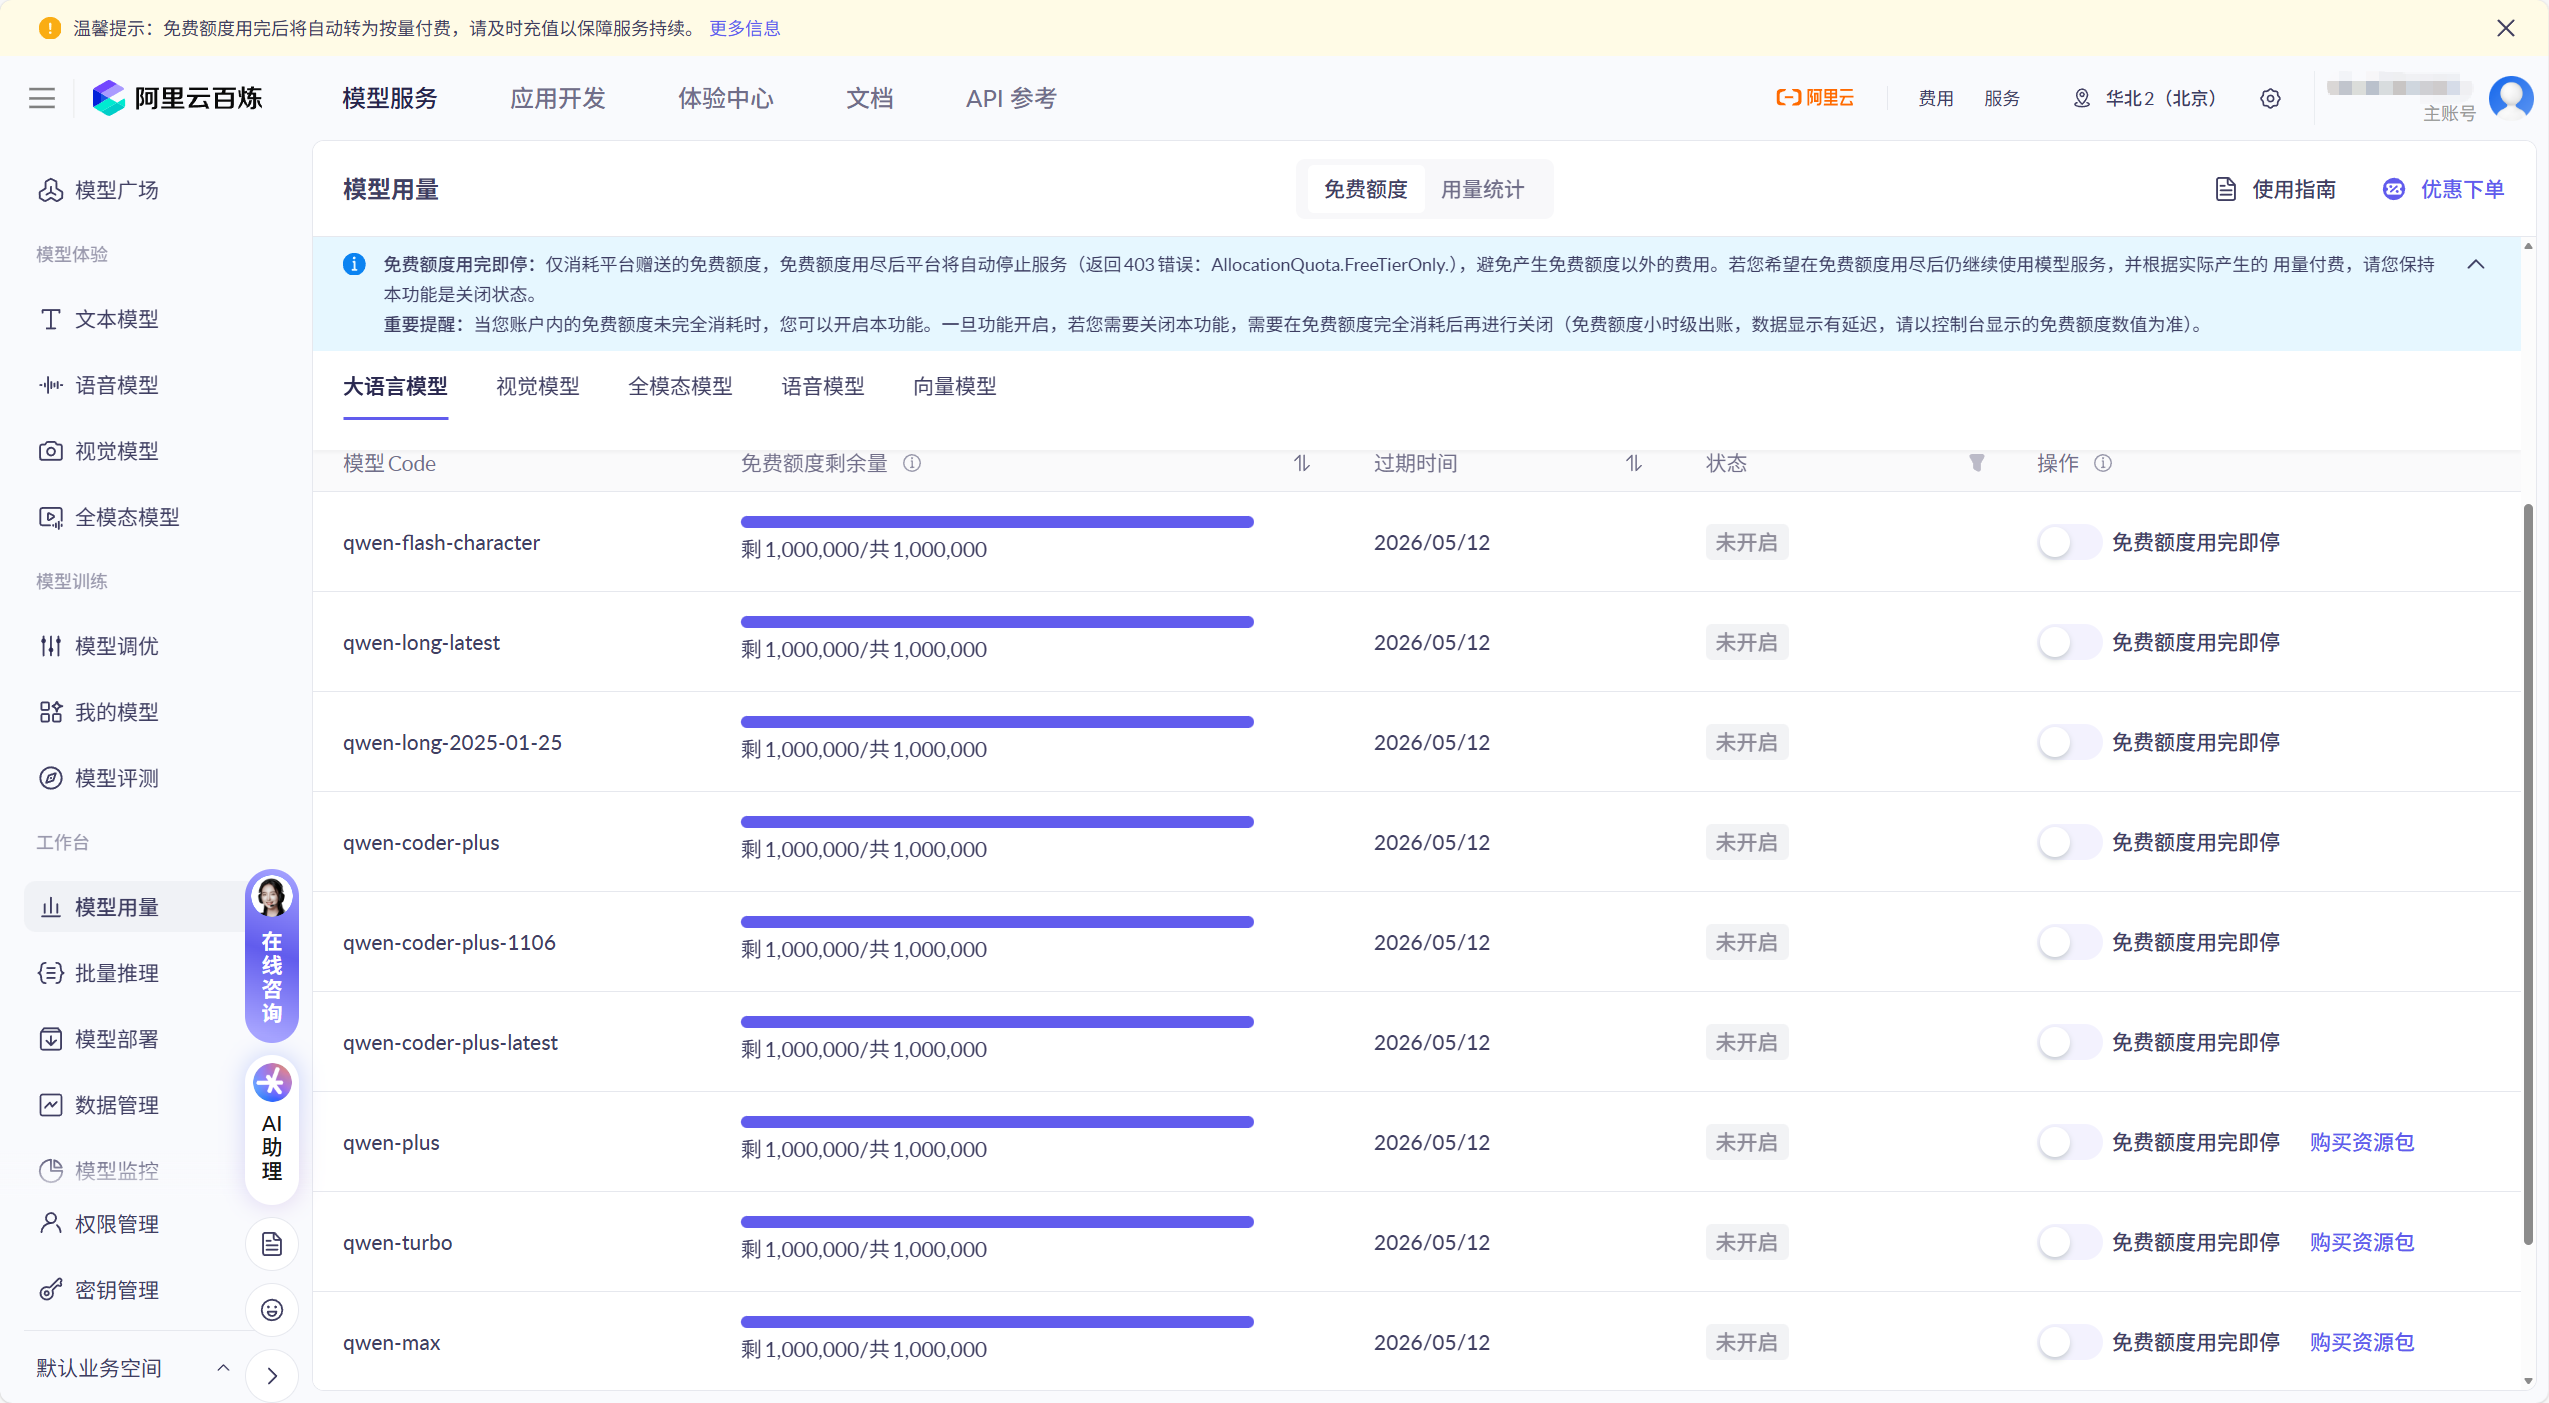Toggle 免费额度用完即停 for qwen-plus
The image size is (2549, 1403).
[2068, 1142]
